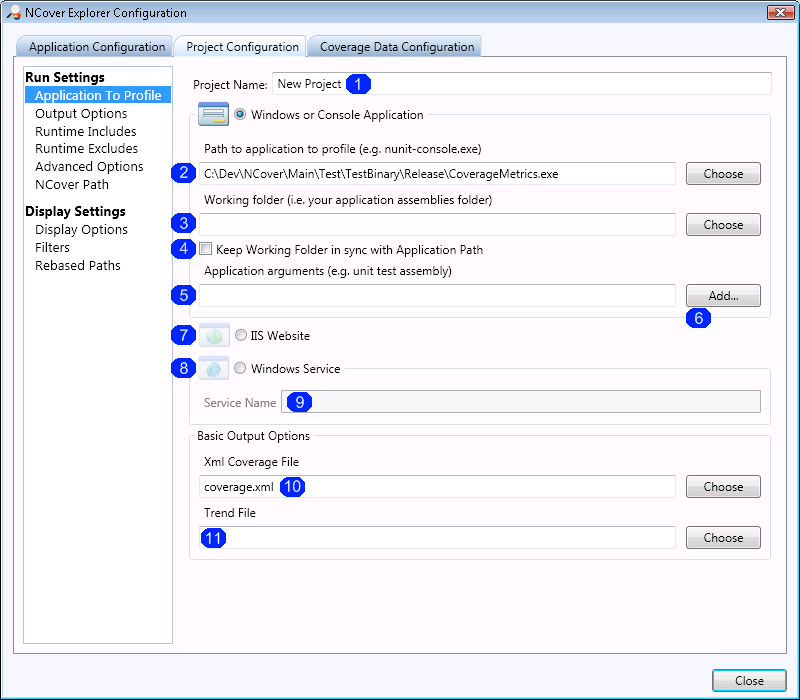Click the Service Name field
The width and height of the screenshot is (800, 700).
tap(520, 402)
